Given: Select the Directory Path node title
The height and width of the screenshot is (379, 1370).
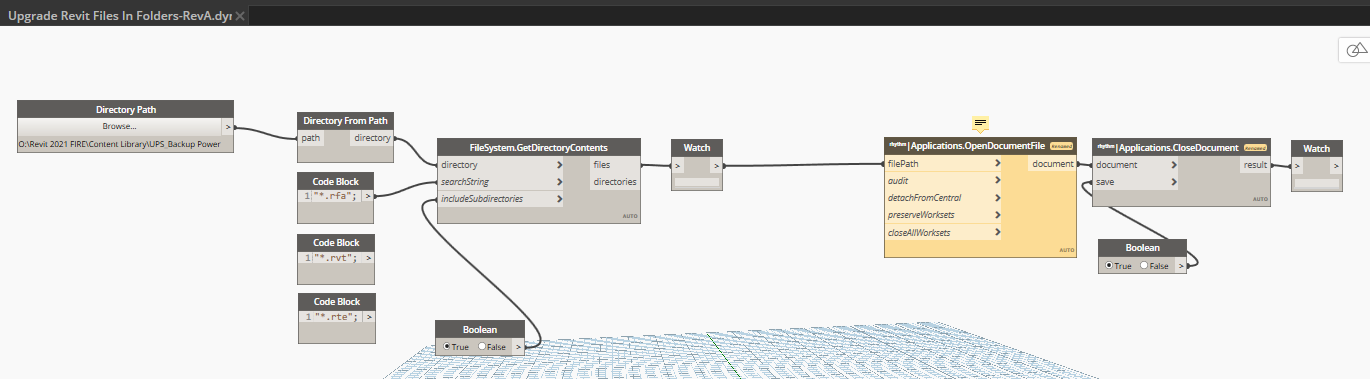Looking at the screenshot, I should (126, 109).
